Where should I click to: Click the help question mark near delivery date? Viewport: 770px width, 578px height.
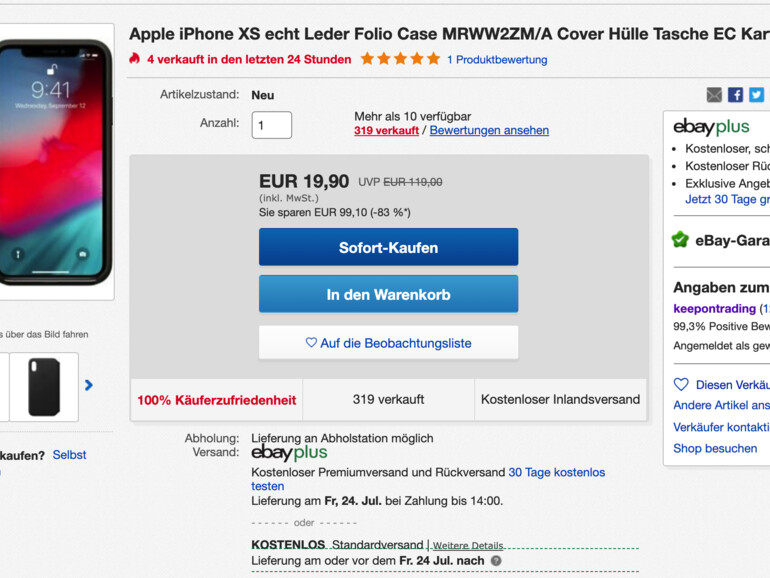(496, 561)
